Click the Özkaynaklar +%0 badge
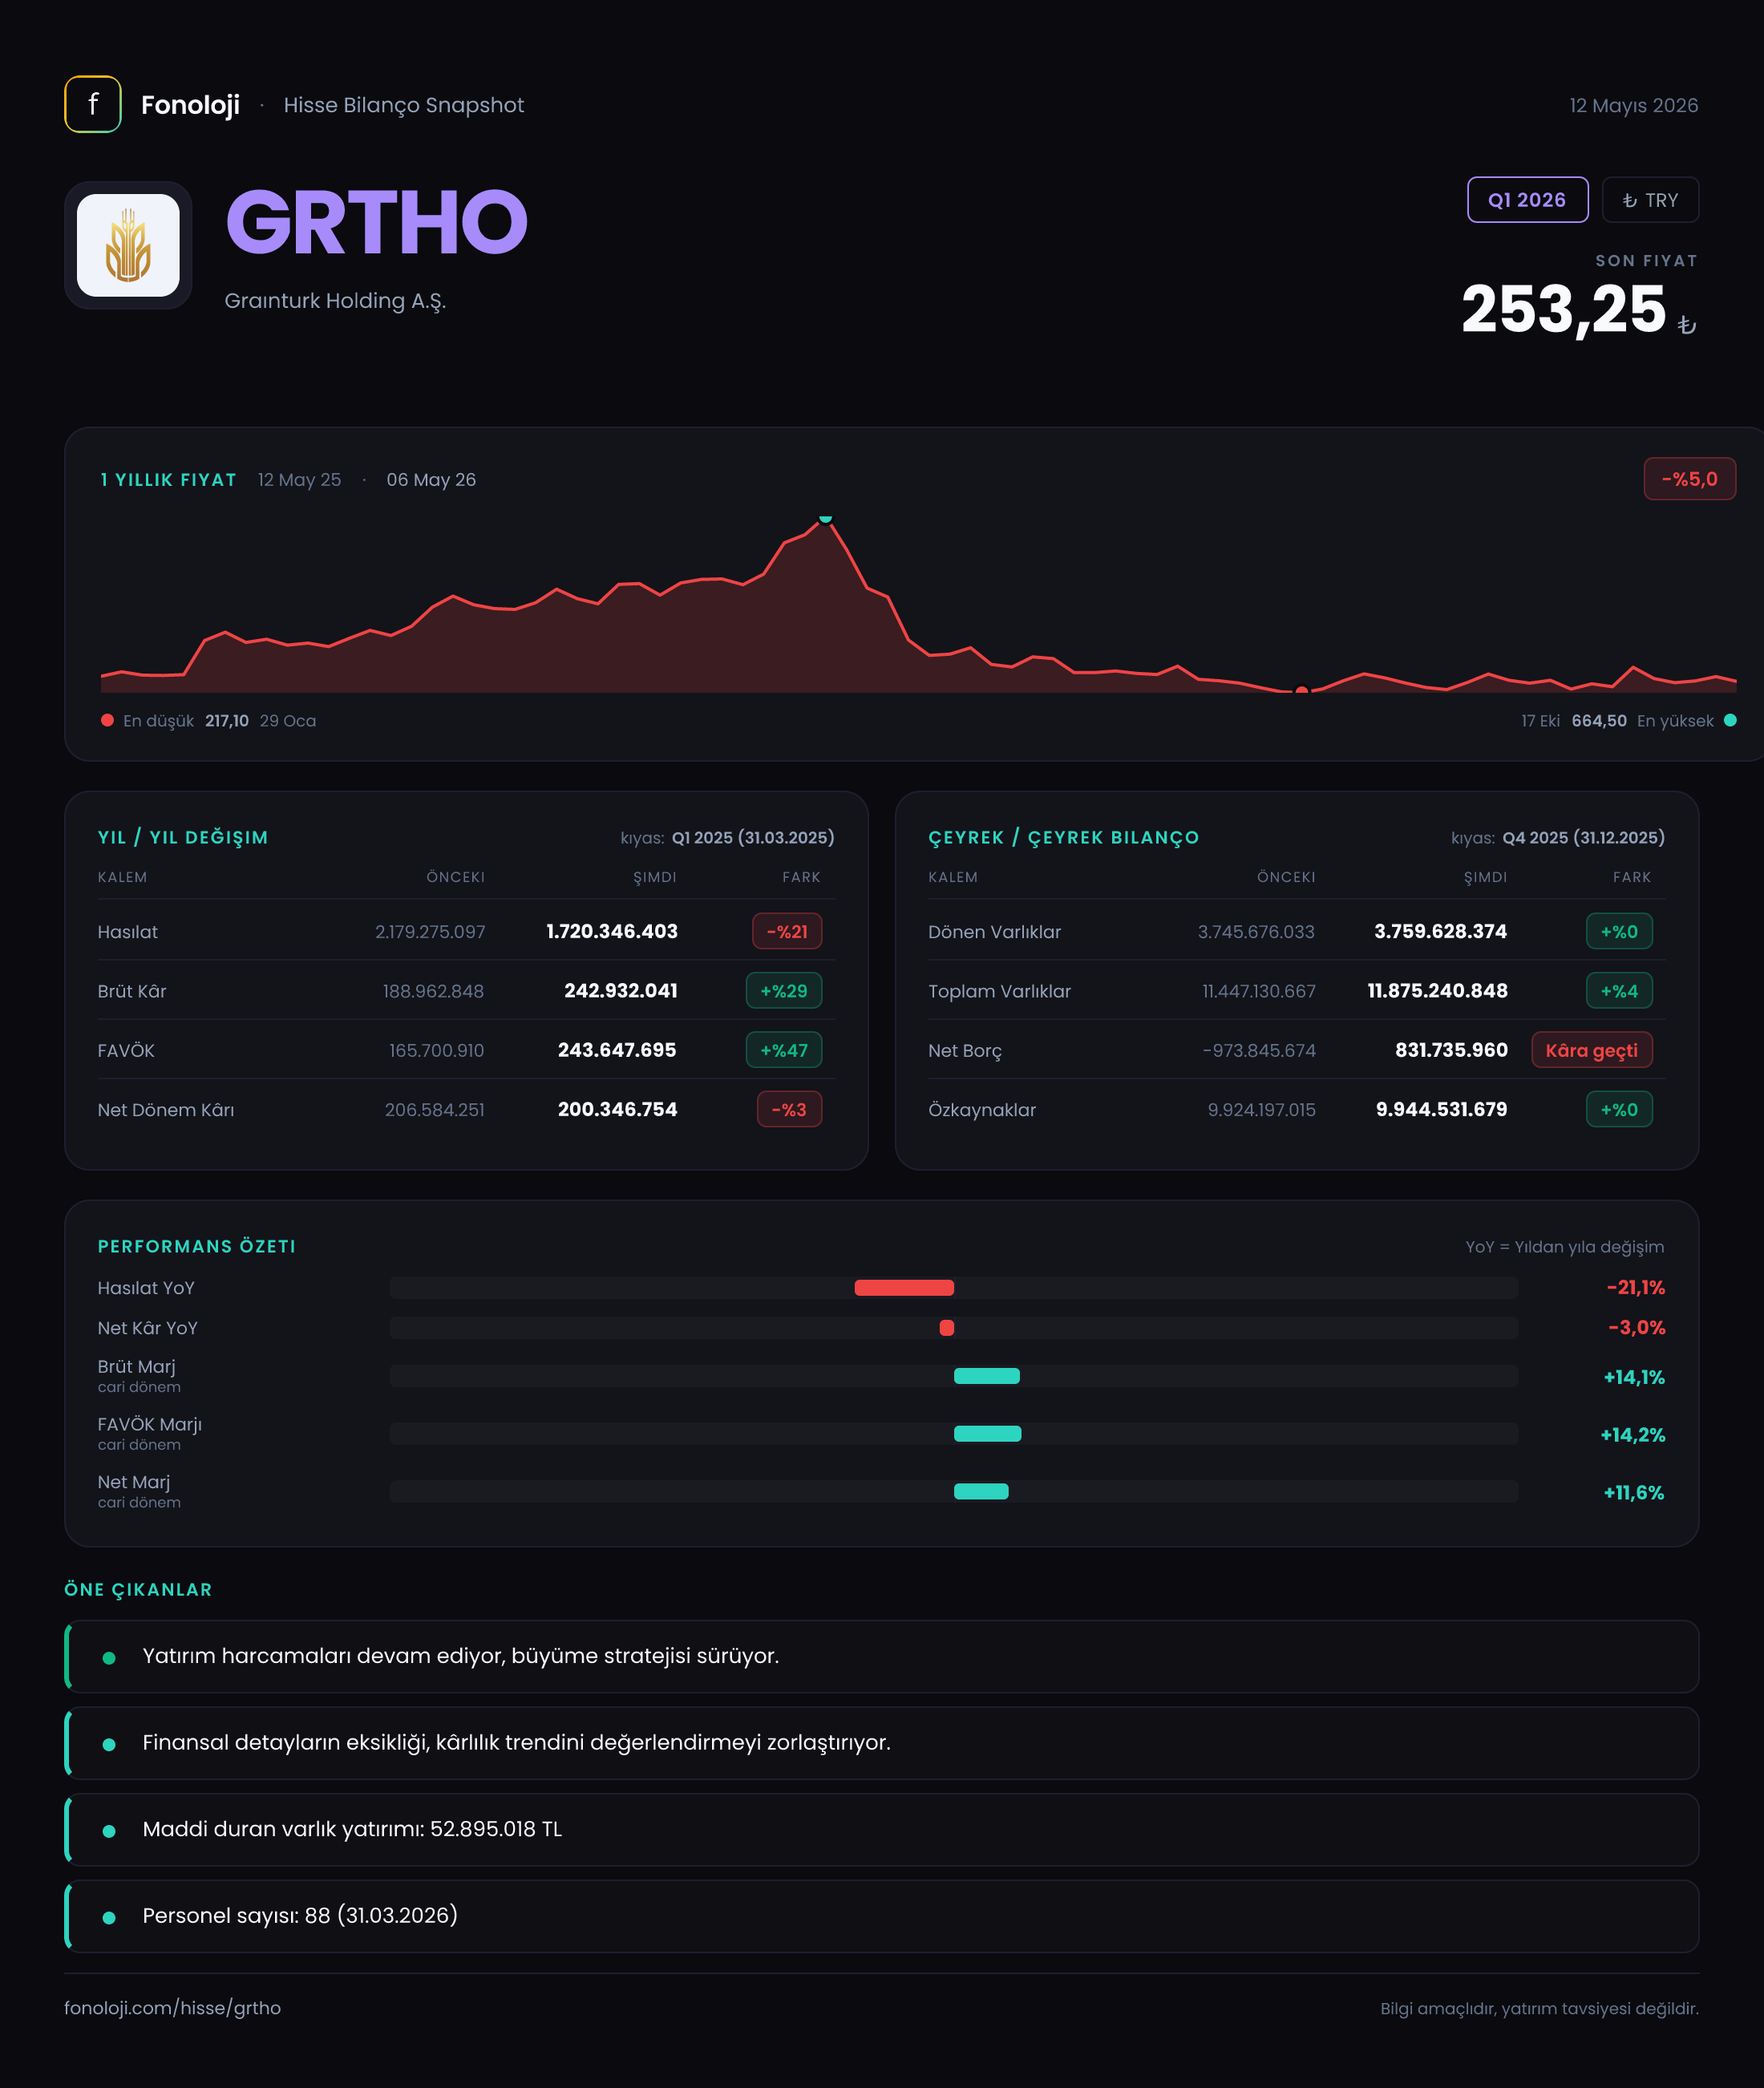This screenshot has height=2088, width=1764. (x=1619, y=1109)
